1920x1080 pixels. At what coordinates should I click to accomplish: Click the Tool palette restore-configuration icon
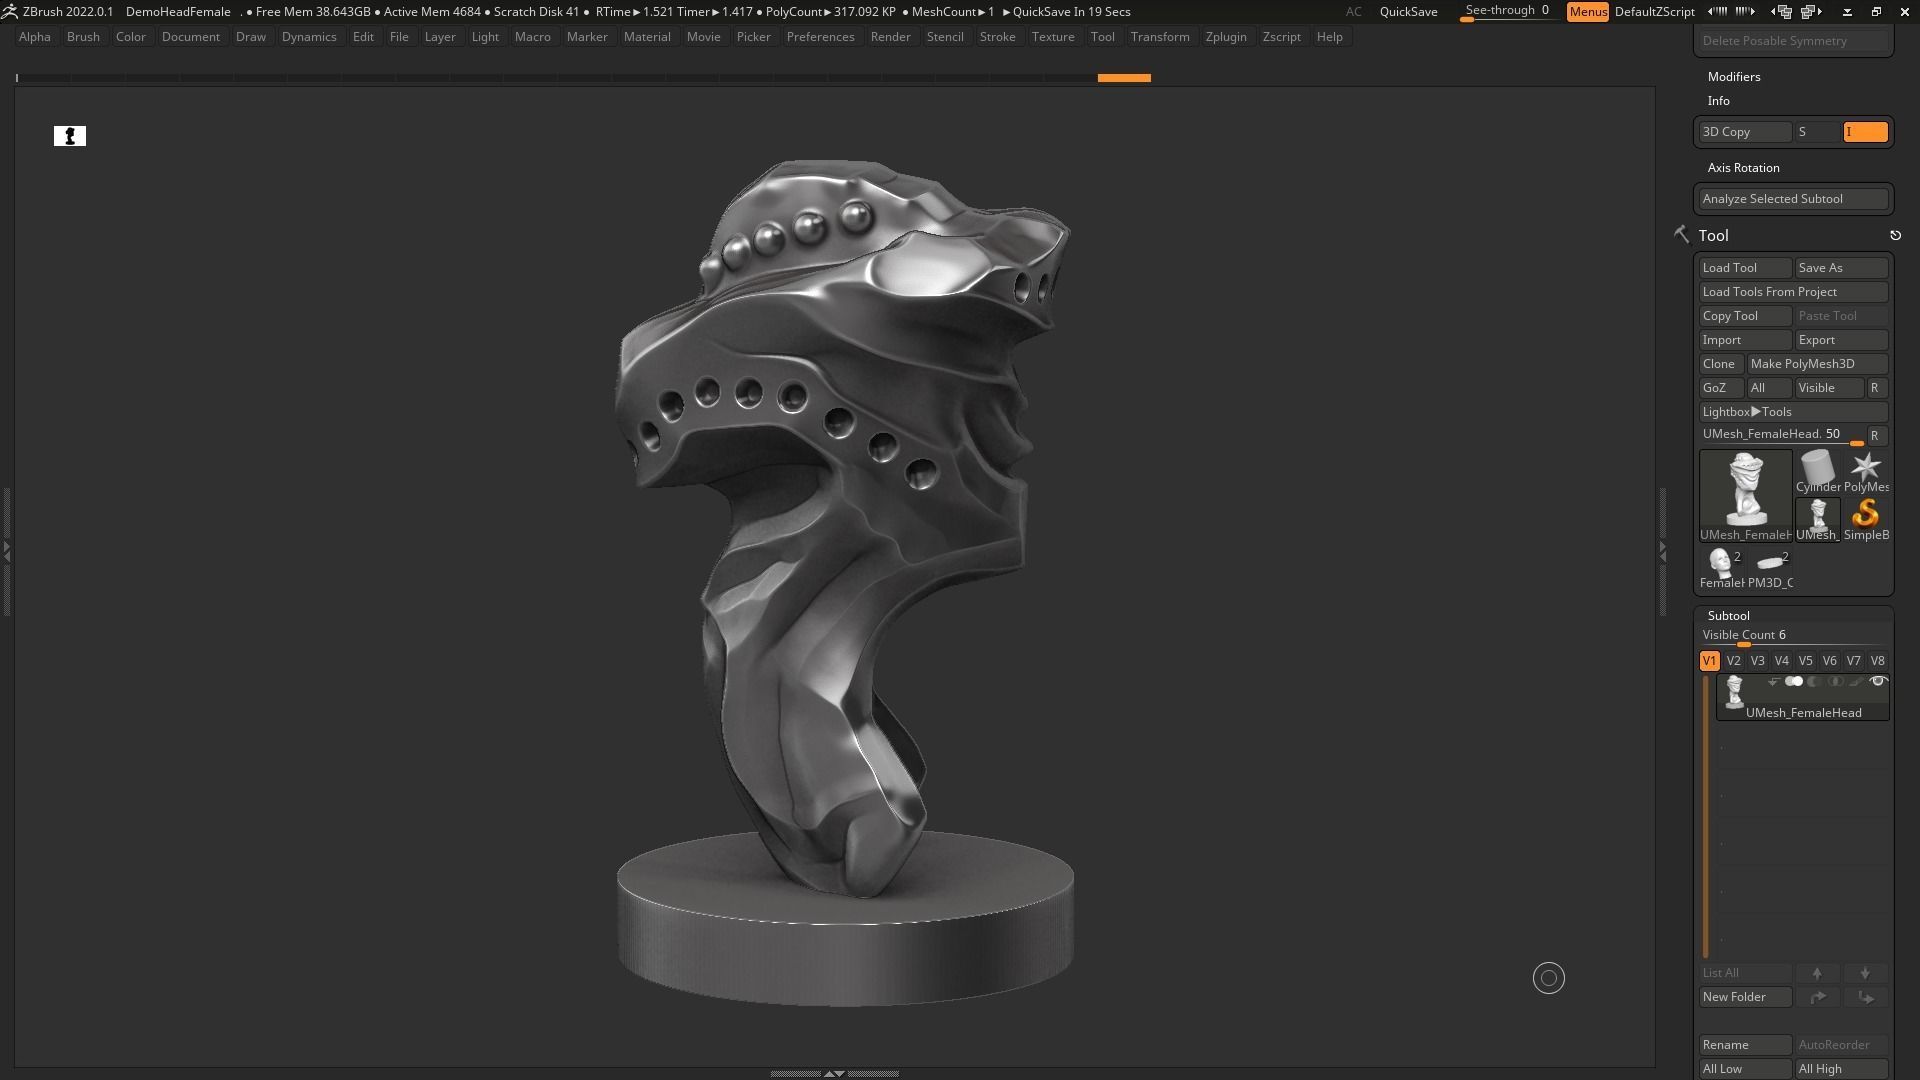[x=1895, y=235]
